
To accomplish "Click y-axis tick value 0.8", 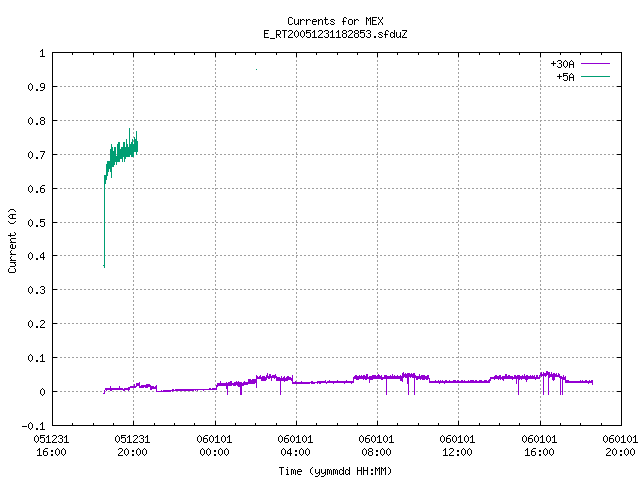I will pyautogui.click(x=36, y=121).
